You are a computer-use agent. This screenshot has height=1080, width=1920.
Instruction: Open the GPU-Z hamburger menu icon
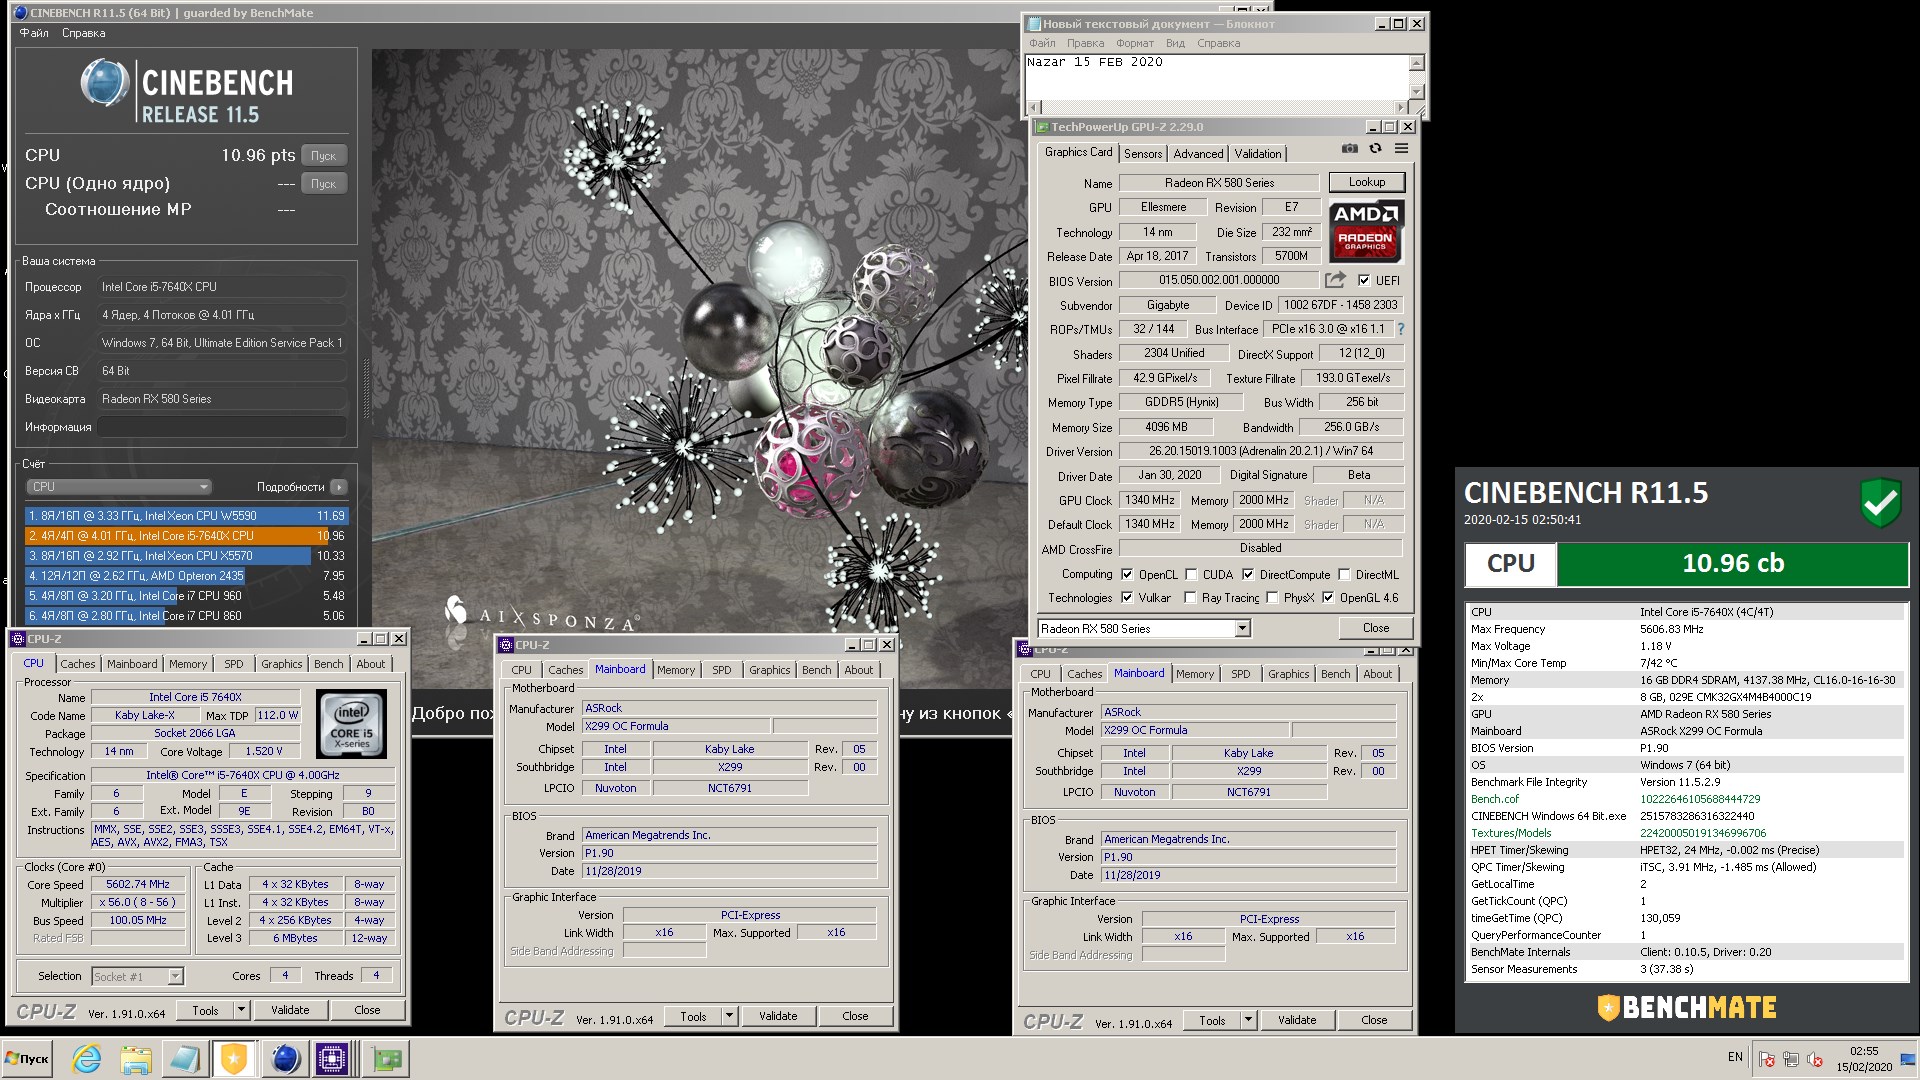click(x=1401, y=148)
